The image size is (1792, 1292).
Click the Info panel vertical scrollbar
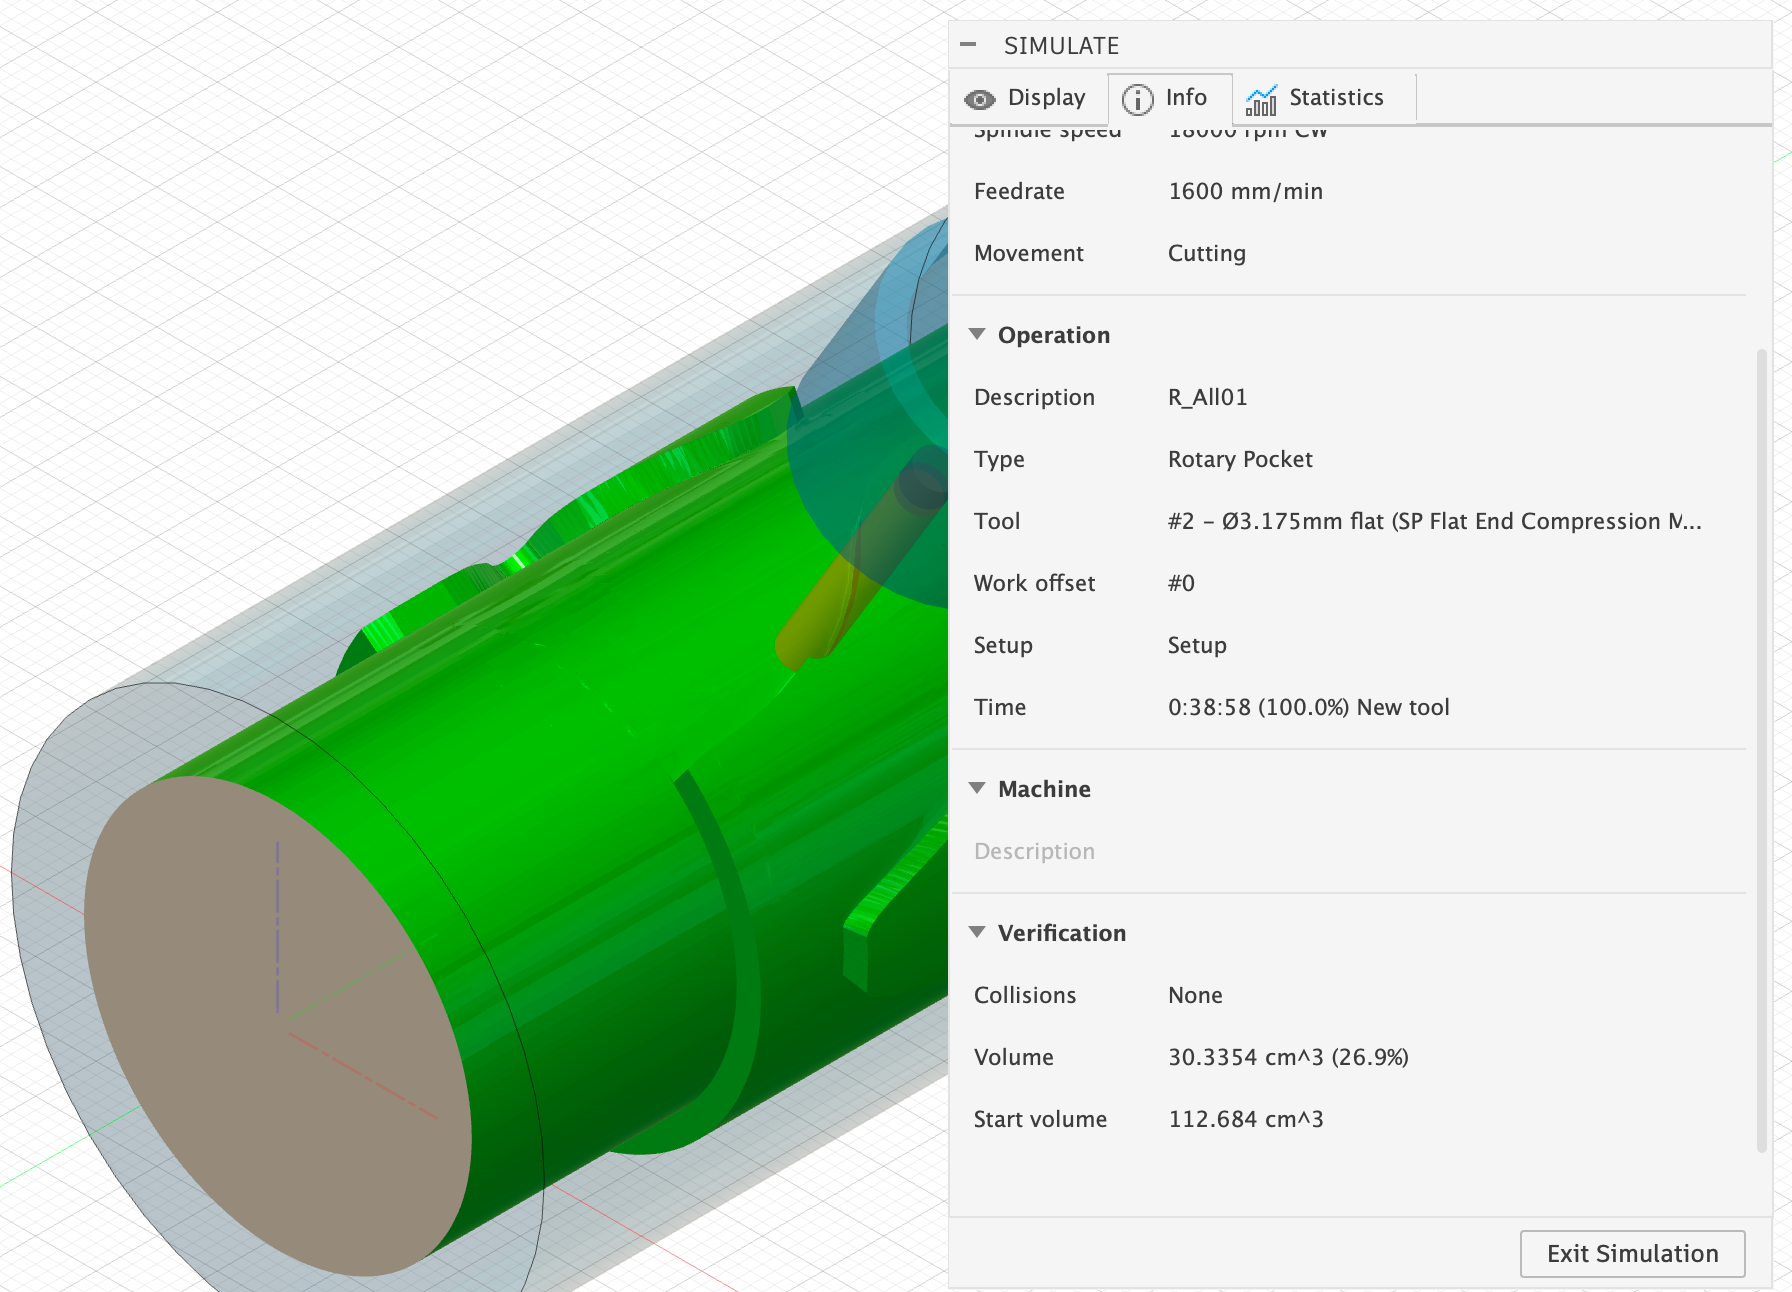click(1761, 750)
